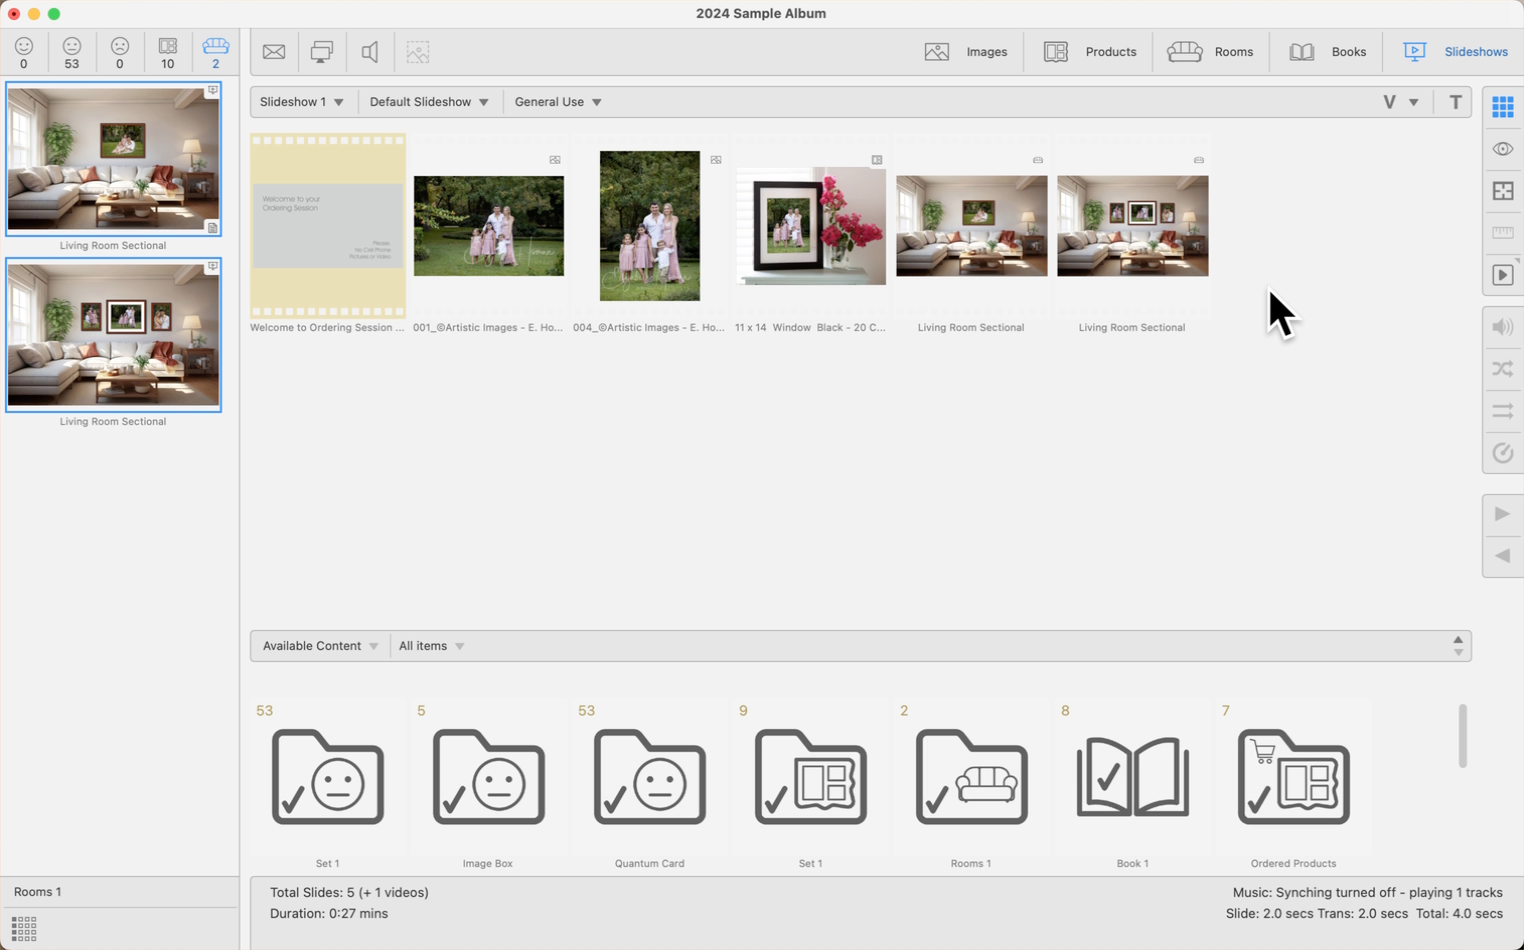
Task: Select the Welcome to Ordering Session slide
Action: tap(328, 226)
